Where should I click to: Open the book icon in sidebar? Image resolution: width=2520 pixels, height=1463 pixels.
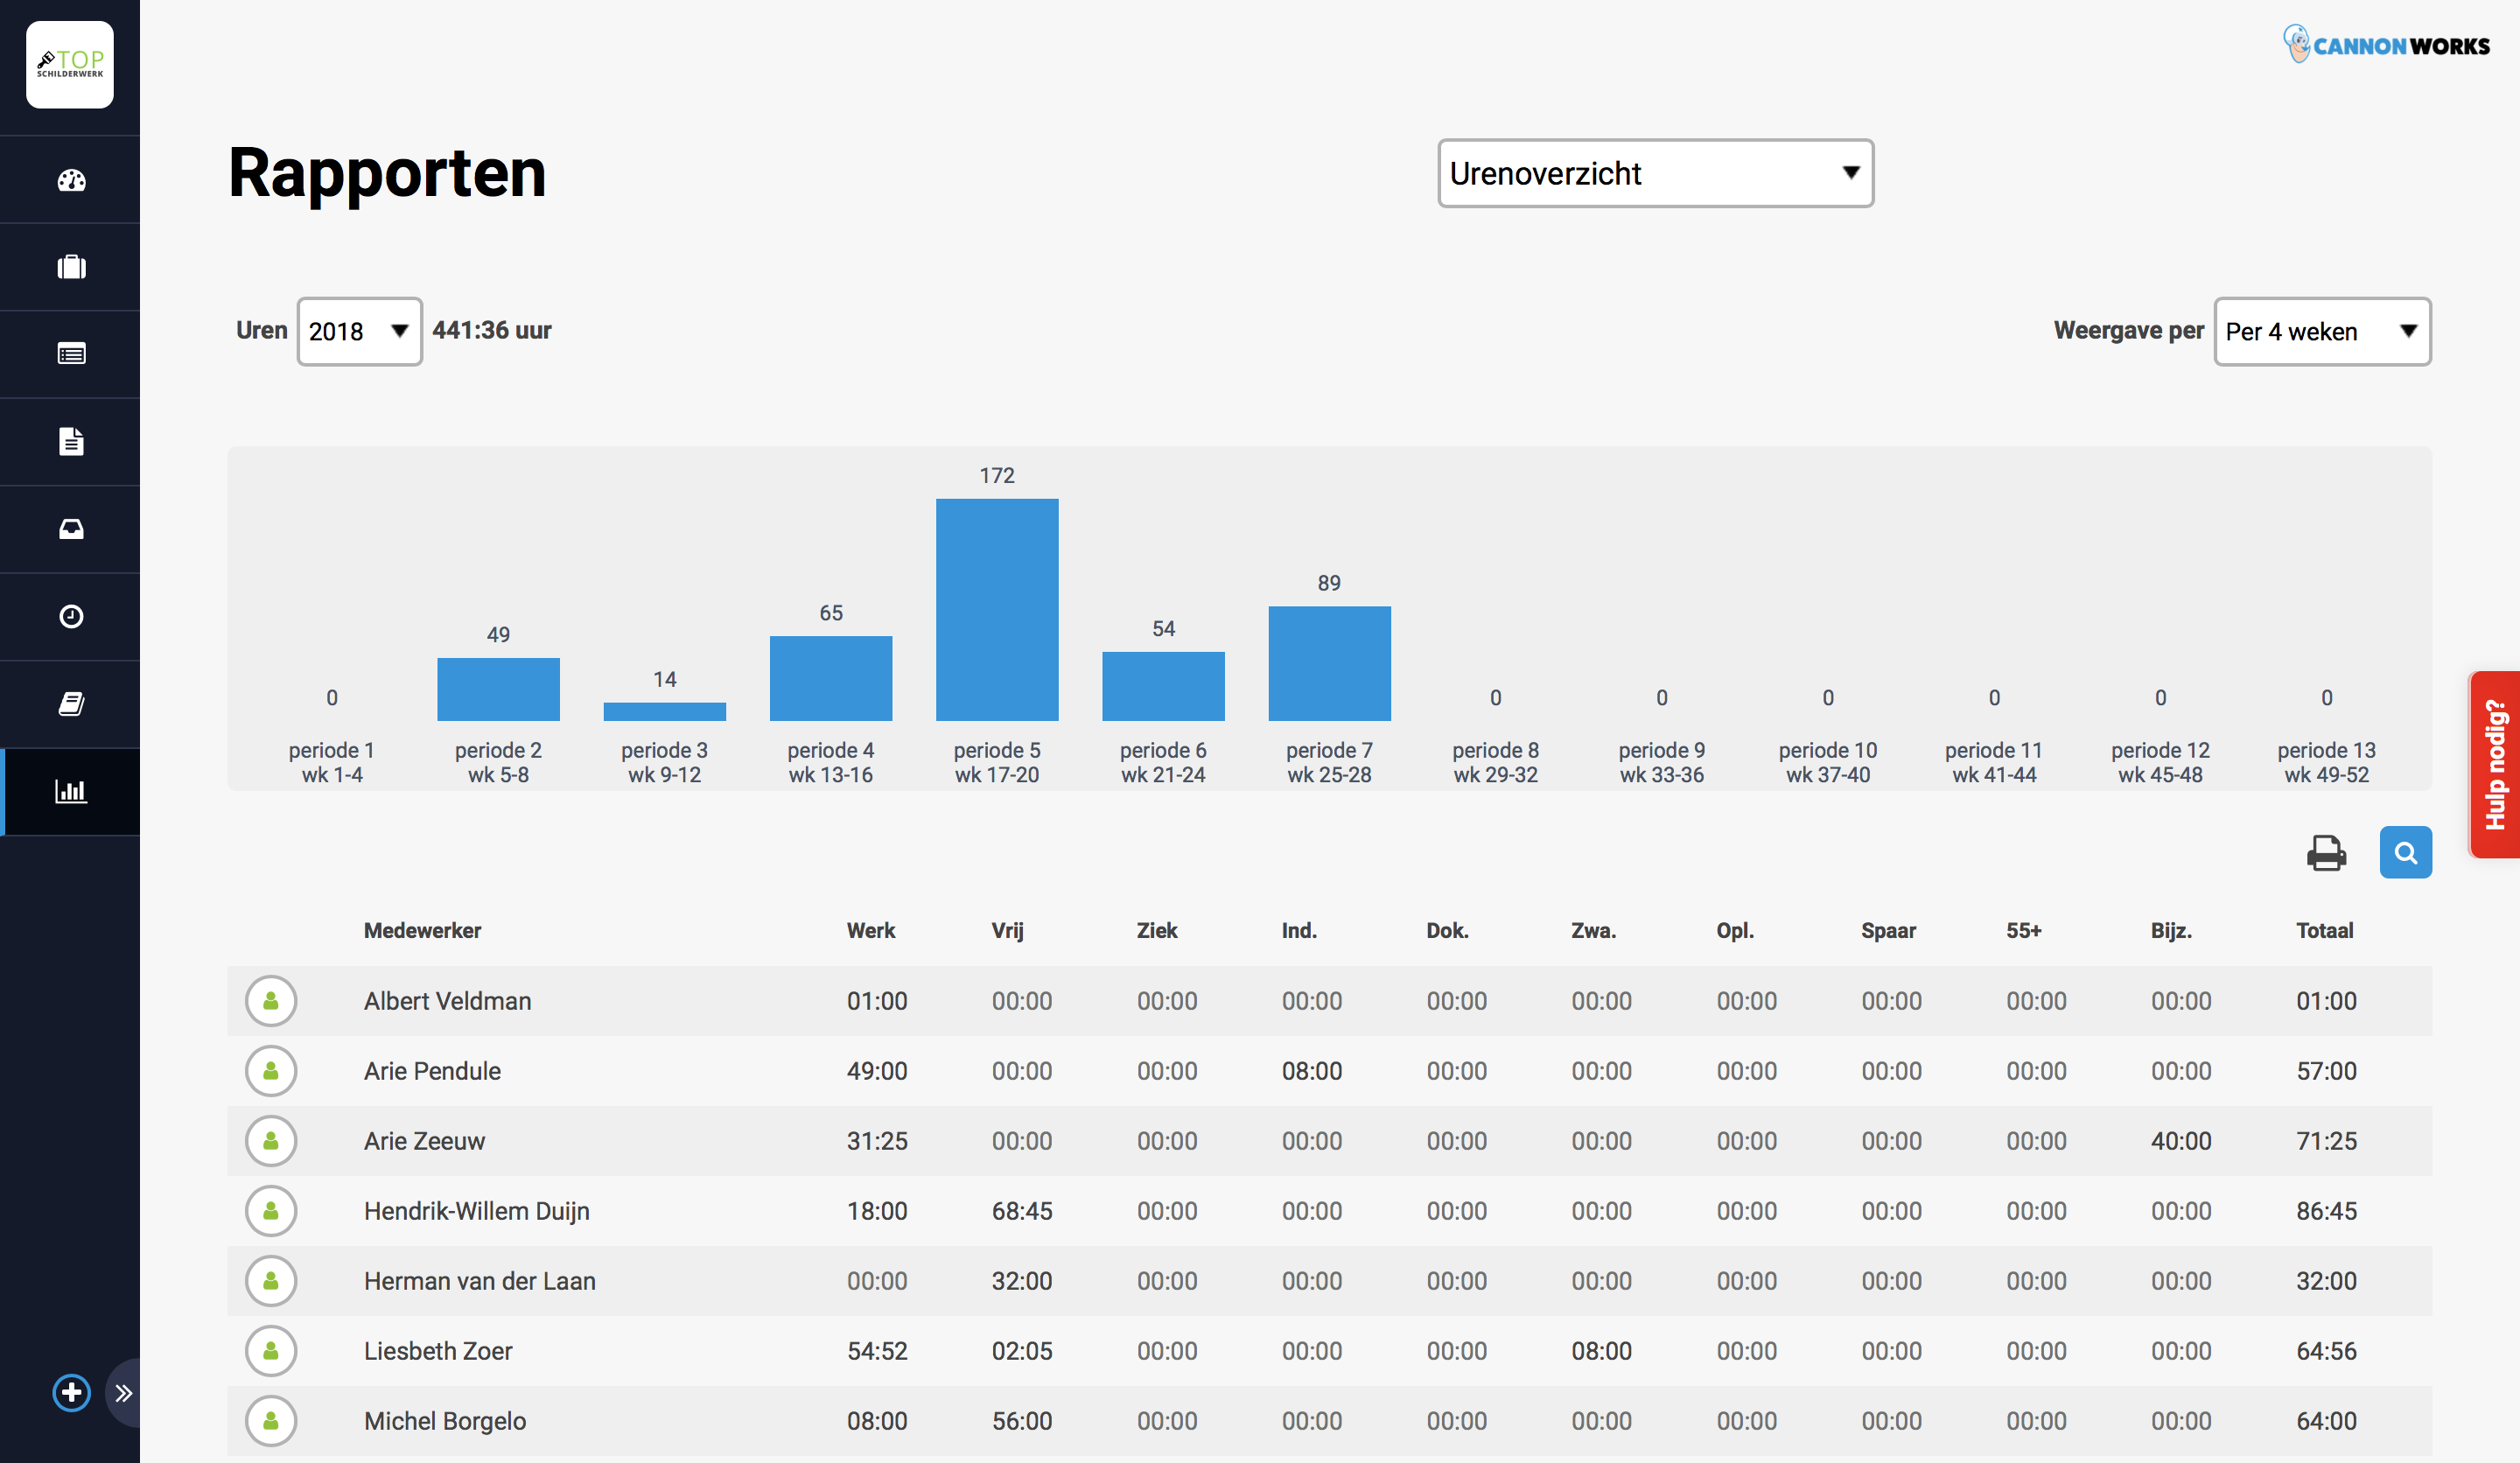(x=71, y=704)
